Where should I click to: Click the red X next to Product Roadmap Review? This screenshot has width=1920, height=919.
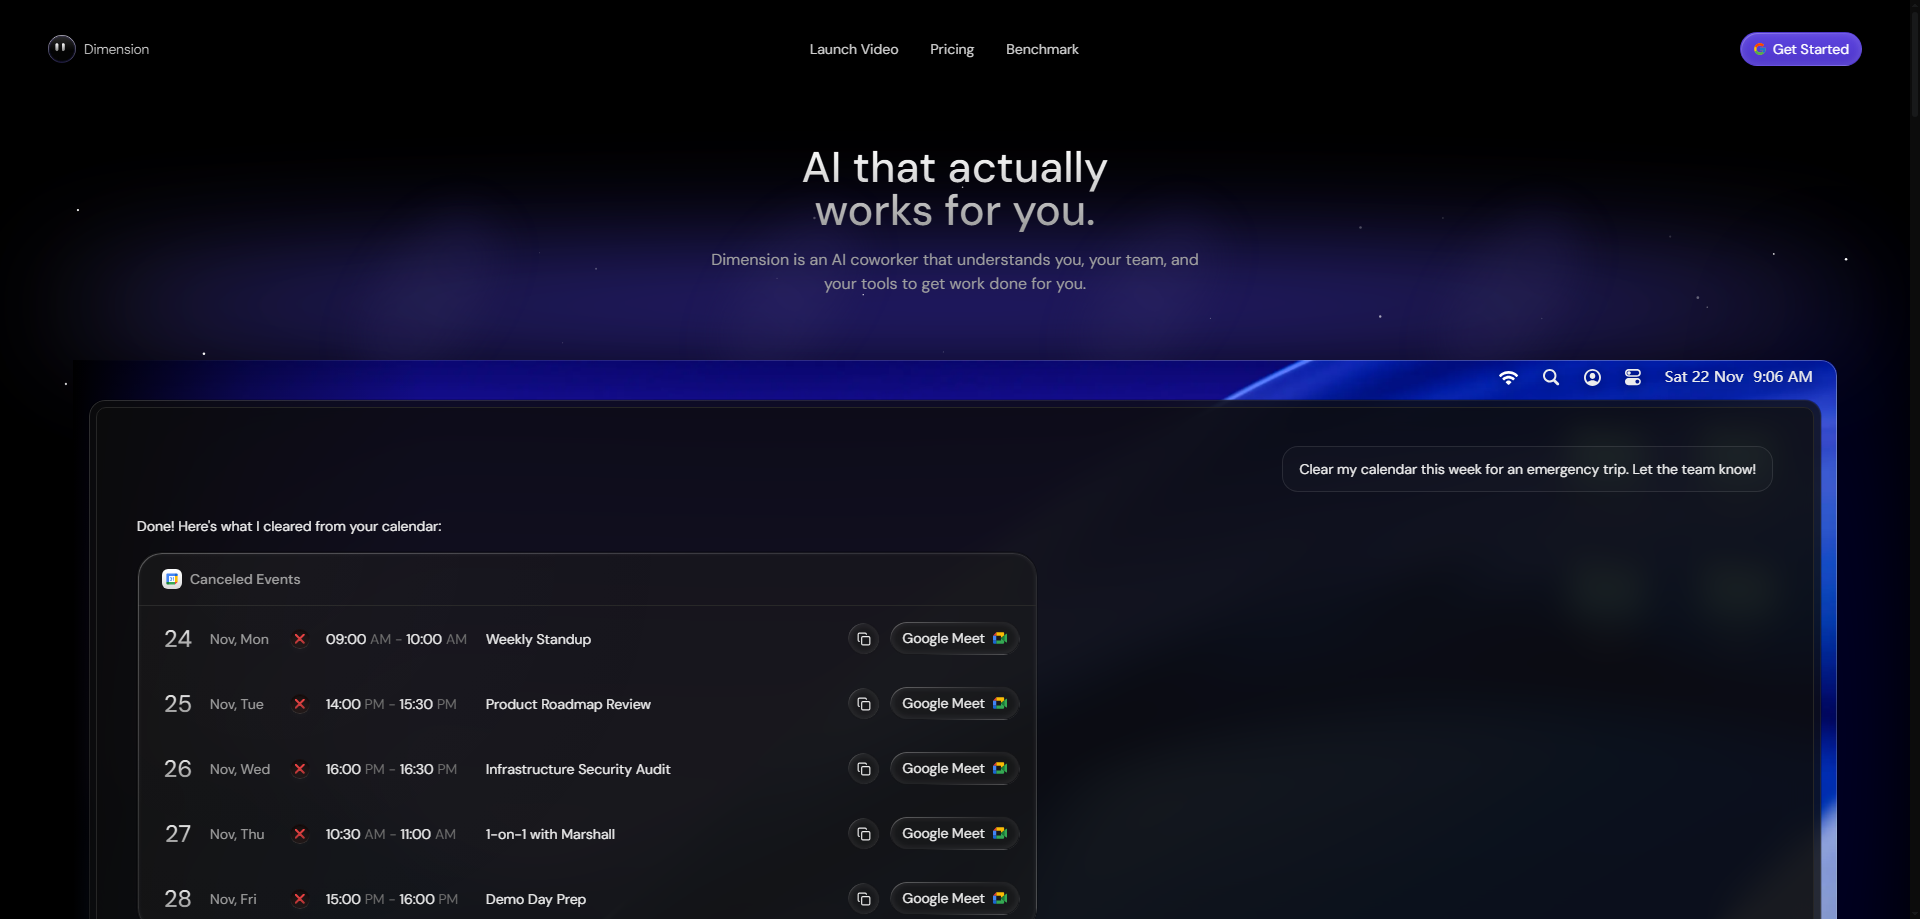coord(300,704)
